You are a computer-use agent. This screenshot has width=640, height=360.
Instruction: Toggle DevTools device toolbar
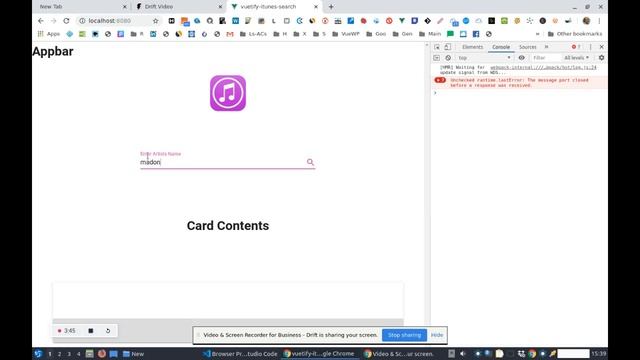tap(448, 47)
